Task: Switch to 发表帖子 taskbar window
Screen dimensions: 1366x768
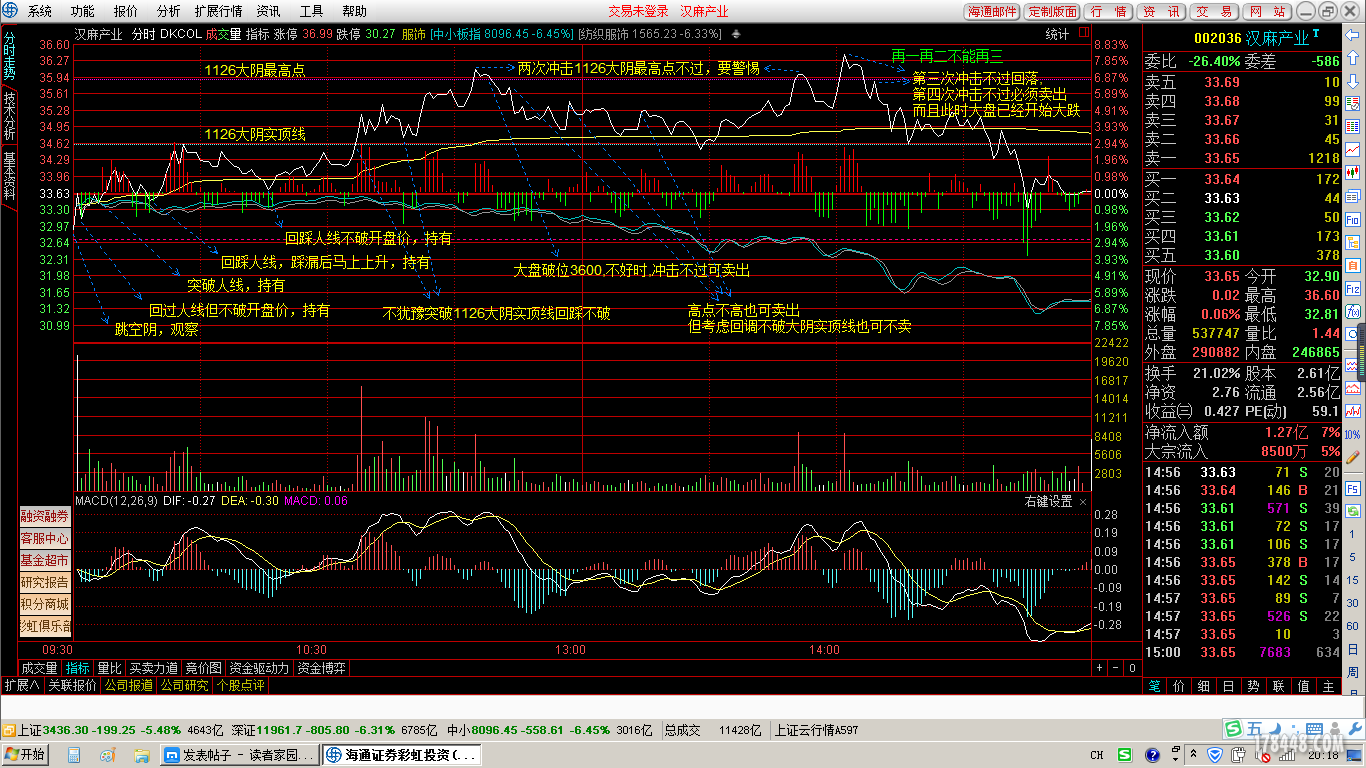Action: pyautogui.click(x=240, y=755)
